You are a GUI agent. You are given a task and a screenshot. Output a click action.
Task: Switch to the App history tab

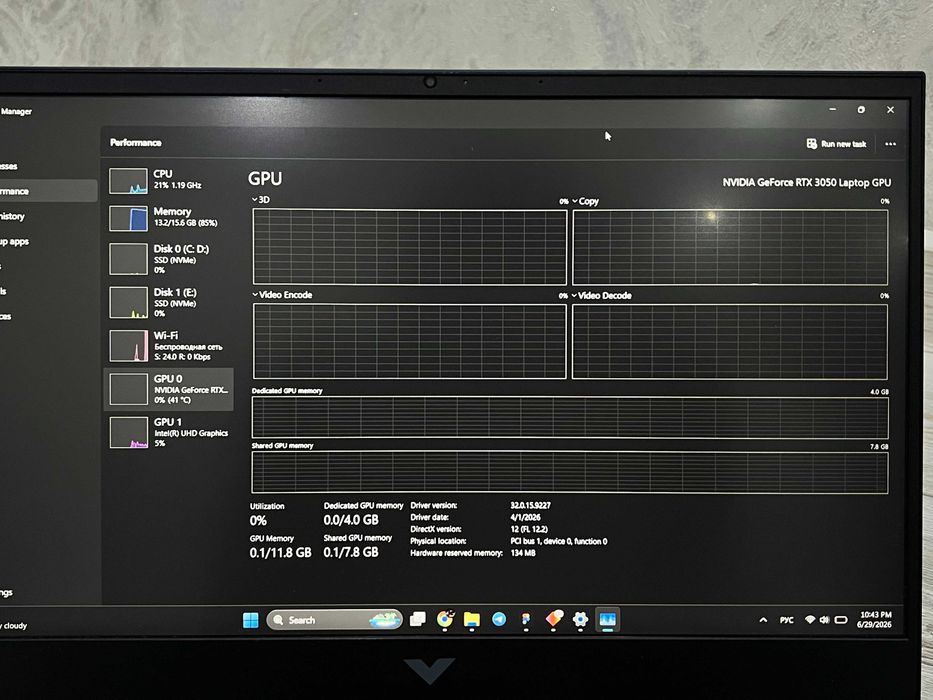(x=12, y=216)
